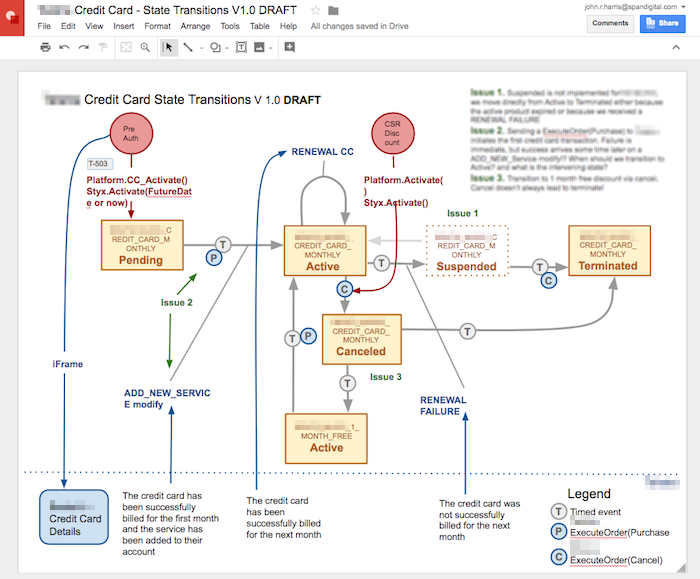Open the Image insert dropdown arrow
This screenshot has width=700, height=579.
[271, 47]
